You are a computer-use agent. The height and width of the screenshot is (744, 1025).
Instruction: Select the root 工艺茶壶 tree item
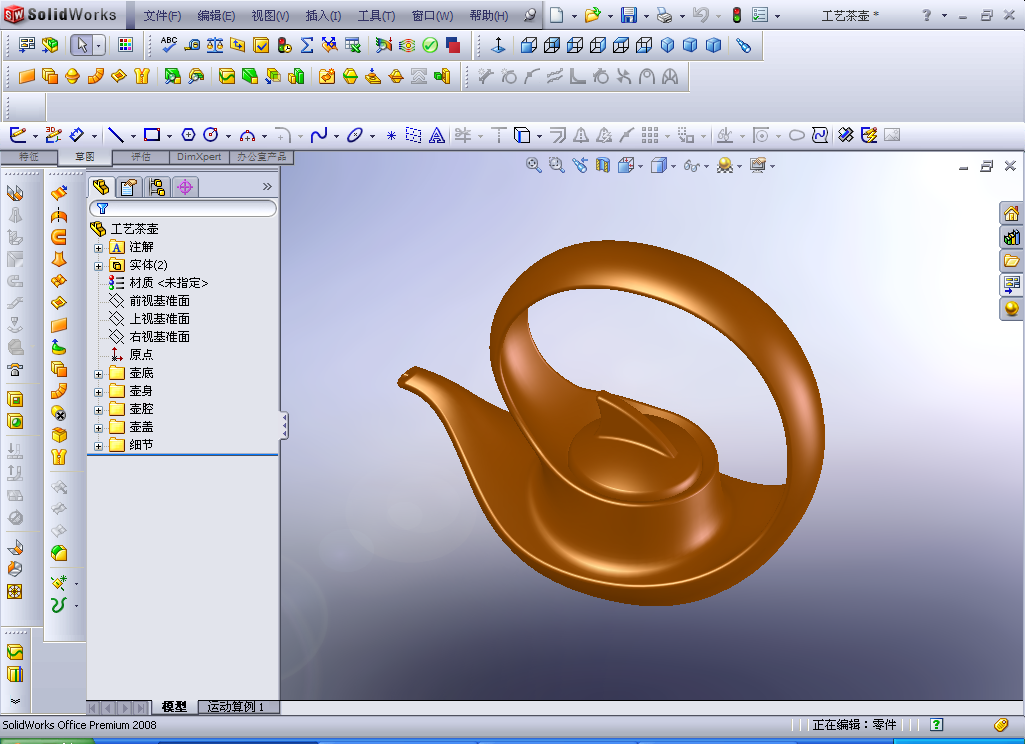[x=135, y=229]
